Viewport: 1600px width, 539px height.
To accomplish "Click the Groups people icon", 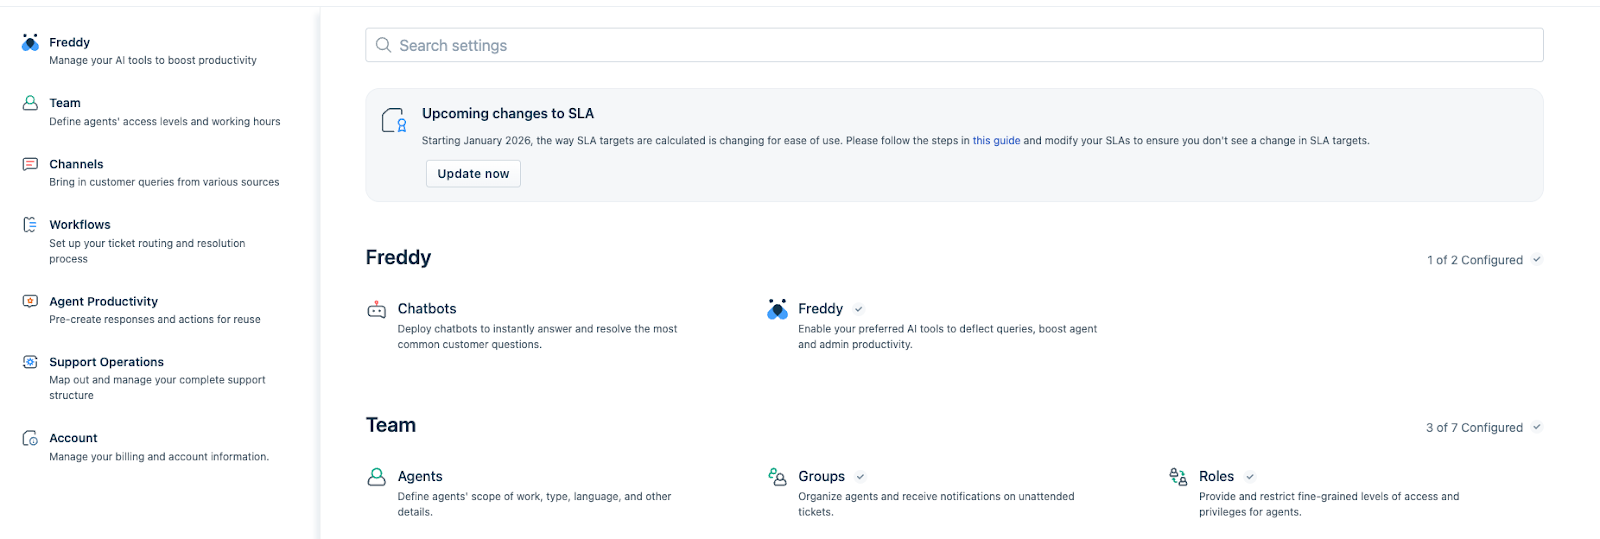I will pyautogui.click(x=777, y=477).
